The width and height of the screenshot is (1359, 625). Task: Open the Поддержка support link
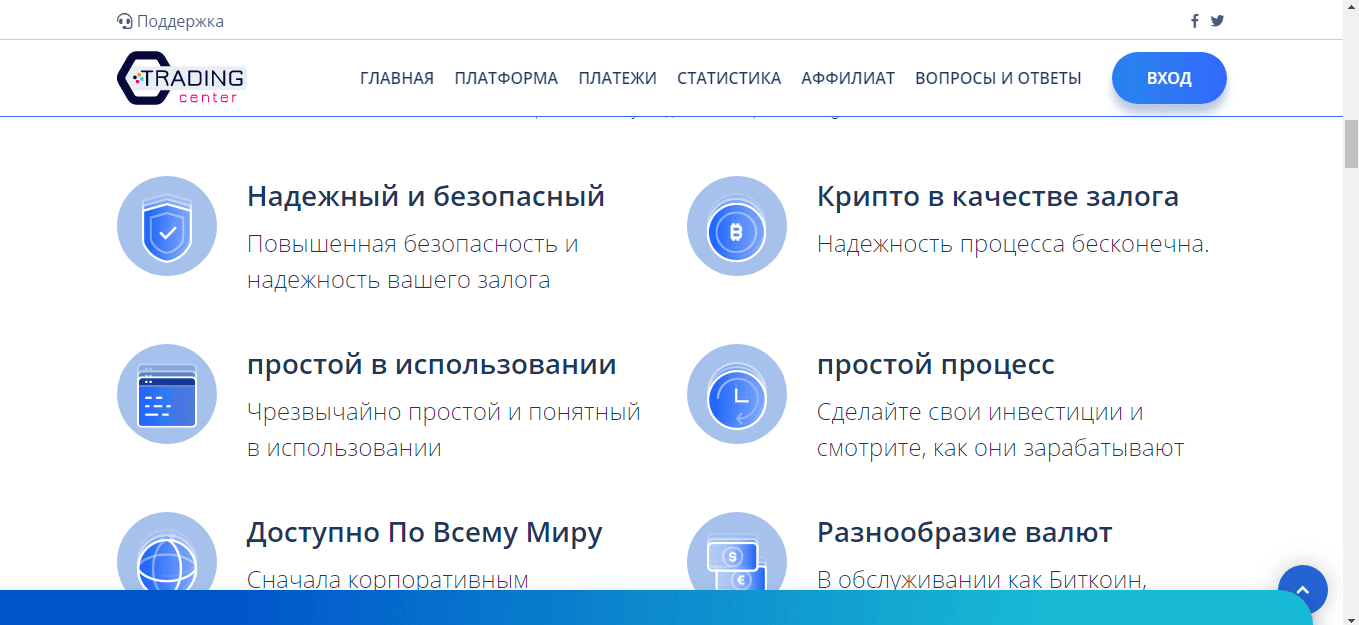170,21
